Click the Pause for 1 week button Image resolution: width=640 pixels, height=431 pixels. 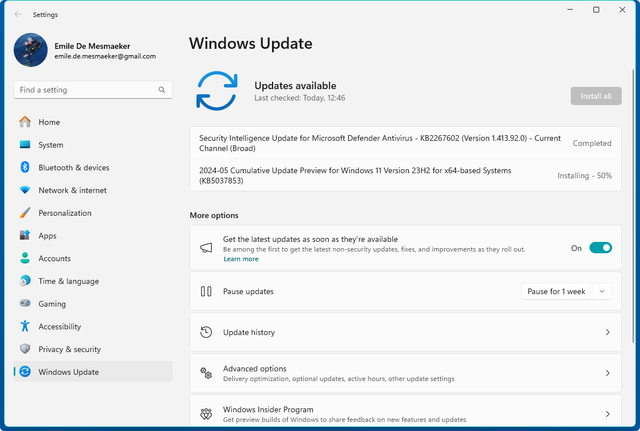(556, 291)
